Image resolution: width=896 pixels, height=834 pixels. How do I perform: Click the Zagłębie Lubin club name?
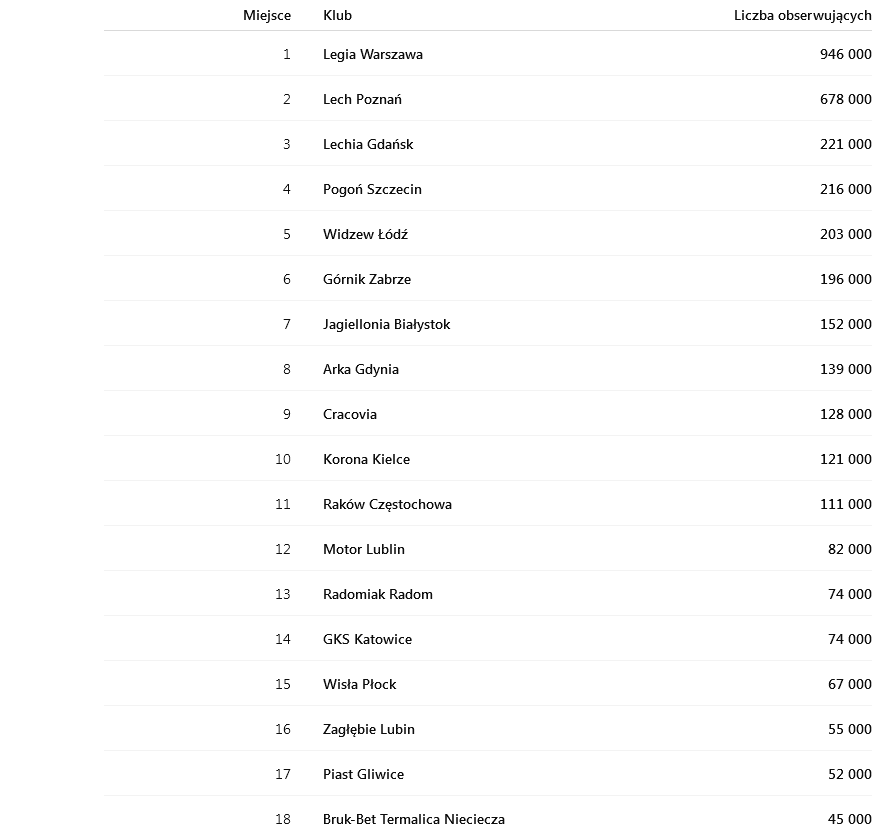coord(368,729)
